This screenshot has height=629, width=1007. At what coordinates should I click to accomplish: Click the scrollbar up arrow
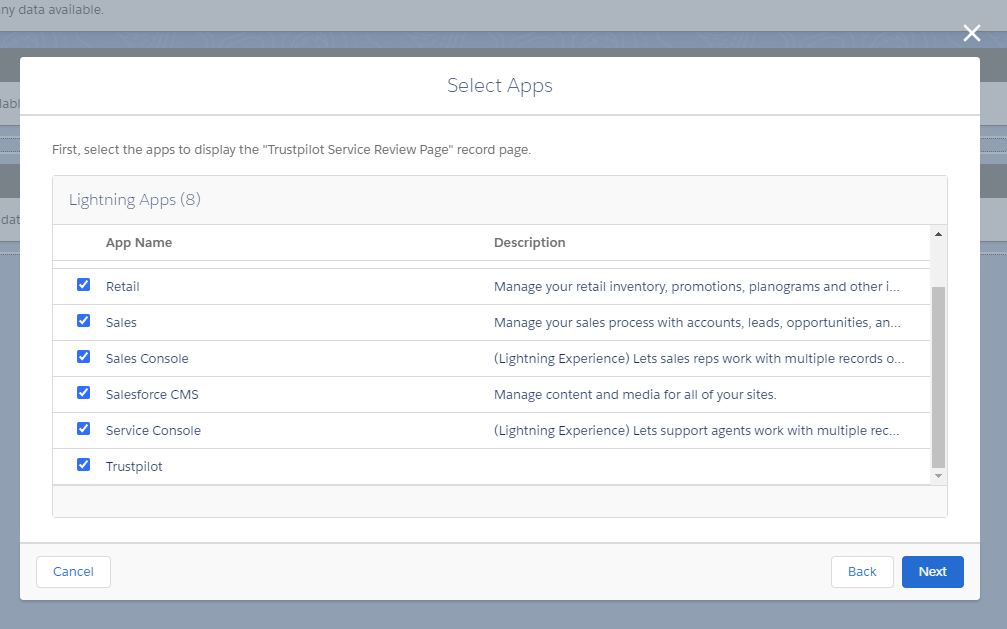point(937,235)
